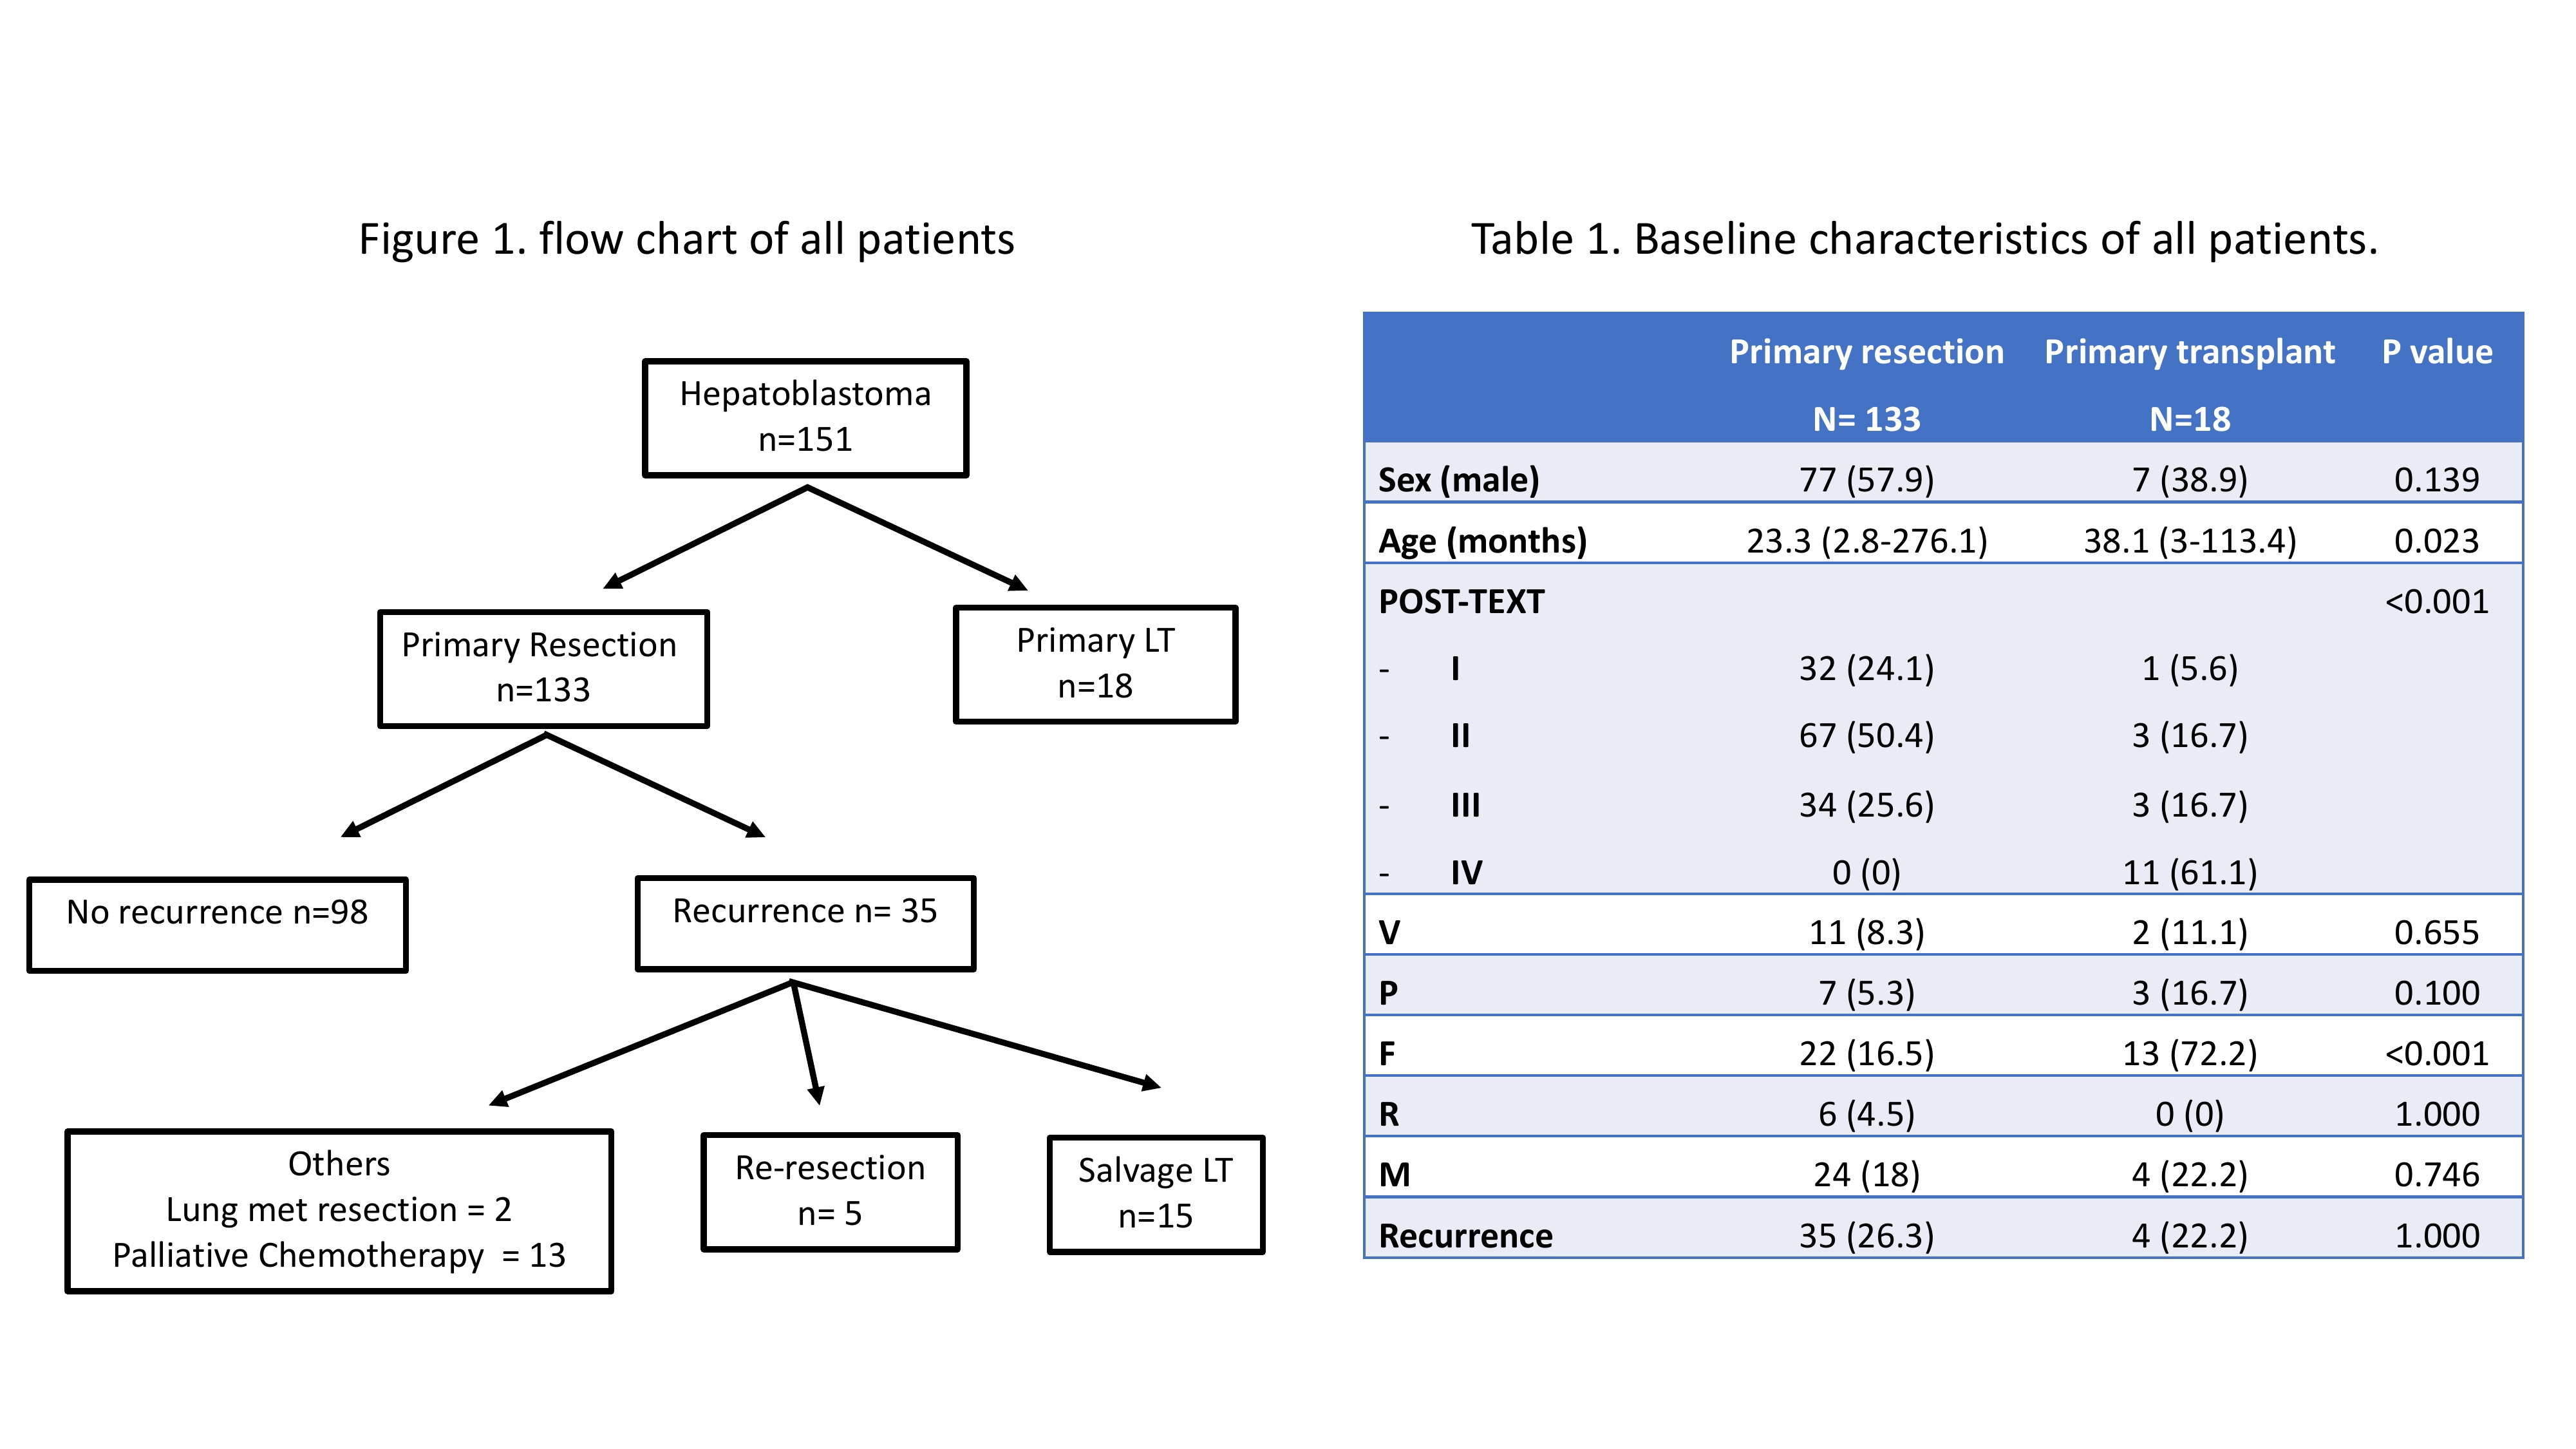
Task: Click the Hepatoblastoma n=151 box
Action: tap(805, 417)
